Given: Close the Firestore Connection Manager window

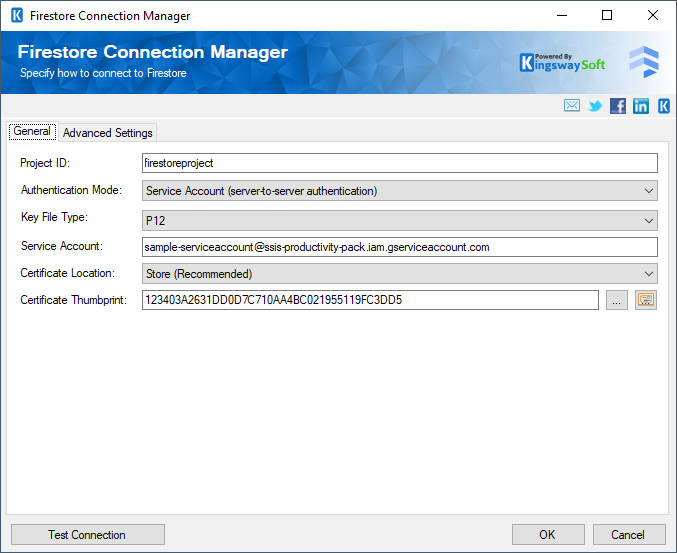Looking at the screenshot, I should tap(653, 16).
